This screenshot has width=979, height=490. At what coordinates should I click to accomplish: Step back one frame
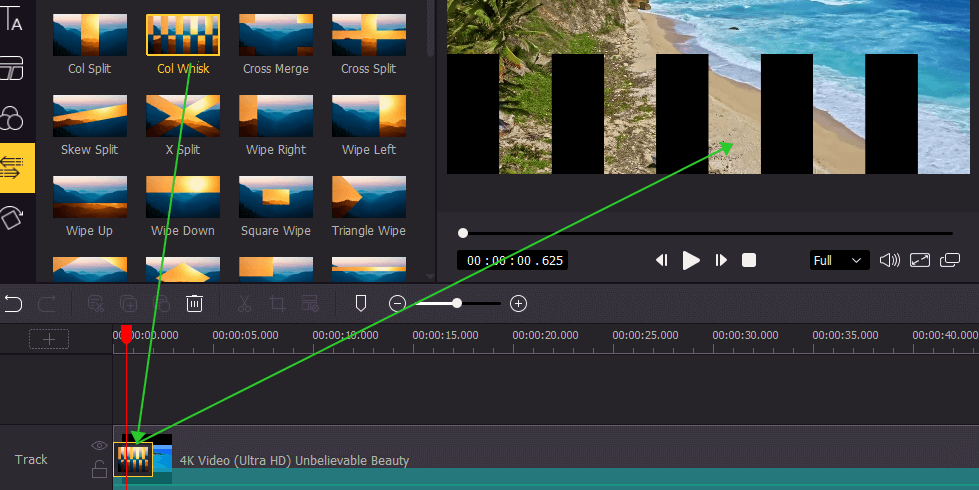tap(661, 260)
